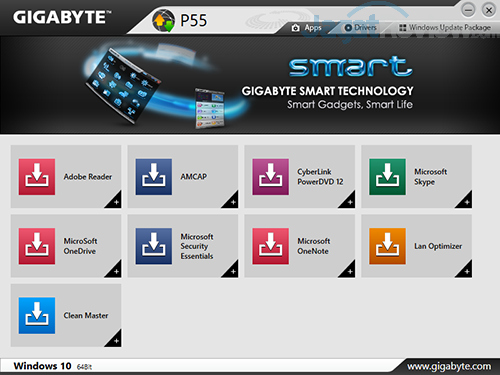Click the Lan Optimizer download icon
Screen dimensions: 500x375
pyautogui.click(x=387, y=246)
